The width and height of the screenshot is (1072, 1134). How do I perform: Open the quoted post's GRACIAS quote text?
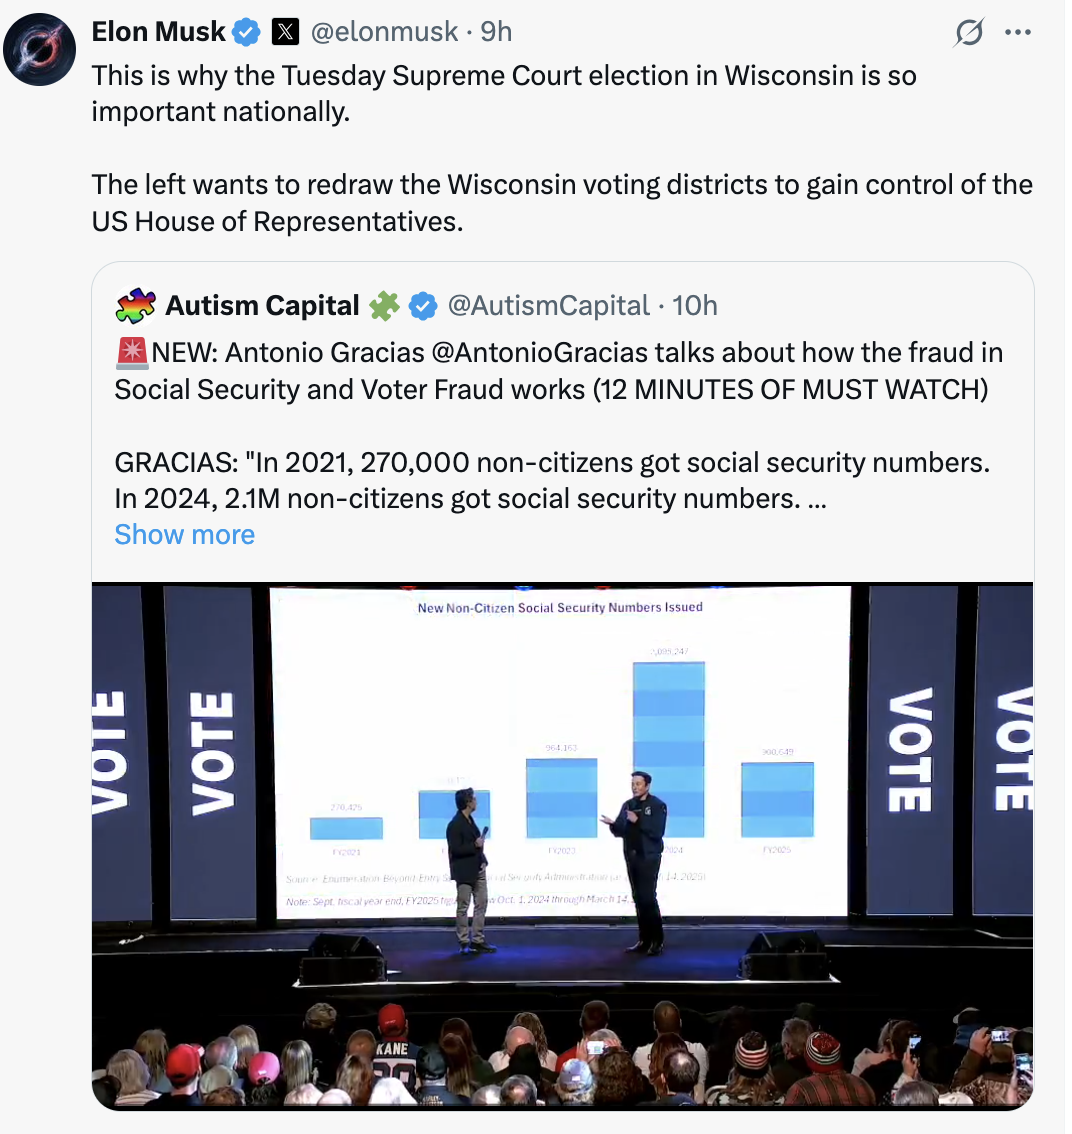(548, 480)
